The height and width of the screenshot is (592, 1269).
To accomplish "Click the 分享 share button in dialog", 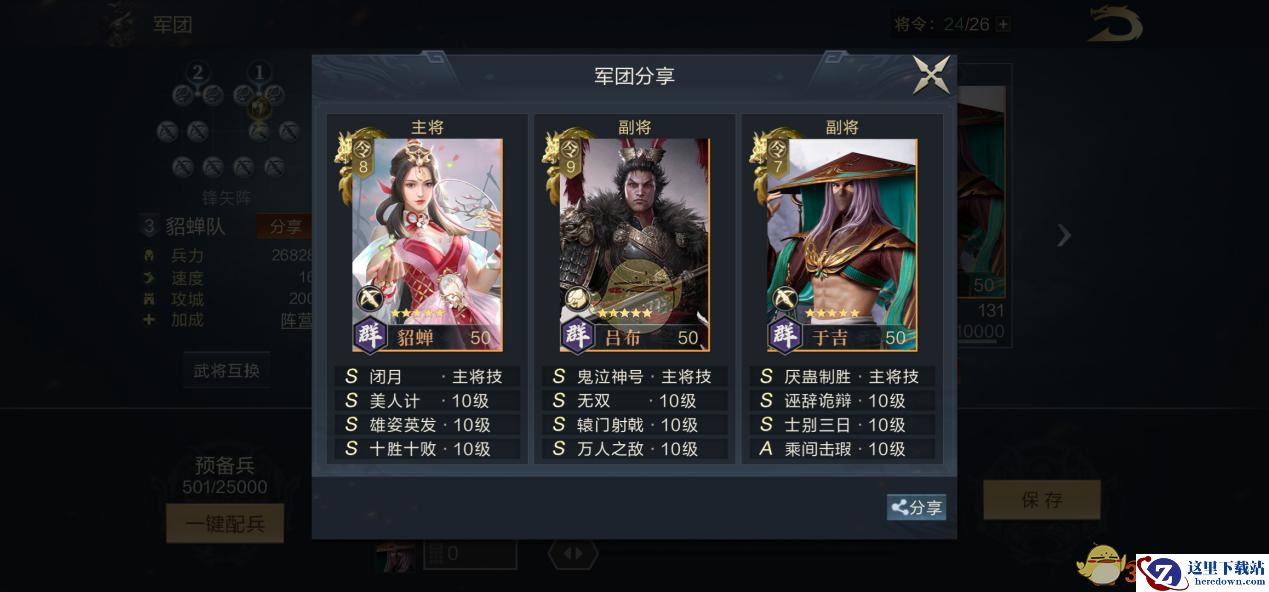I will [x=916, y=507].
